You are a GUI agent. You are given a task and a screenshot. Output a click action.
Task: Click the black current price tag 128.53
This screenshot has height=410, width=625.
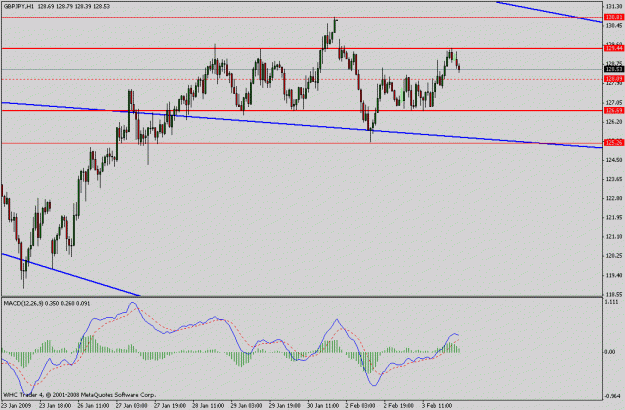614,69
